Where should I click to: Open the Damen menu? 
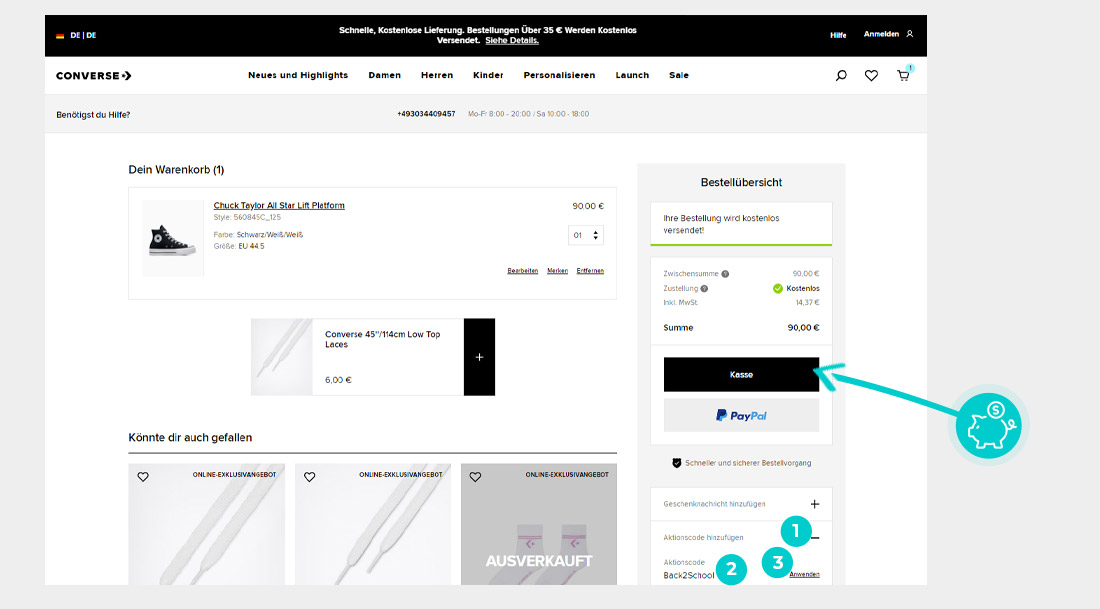tap(384, 75)
